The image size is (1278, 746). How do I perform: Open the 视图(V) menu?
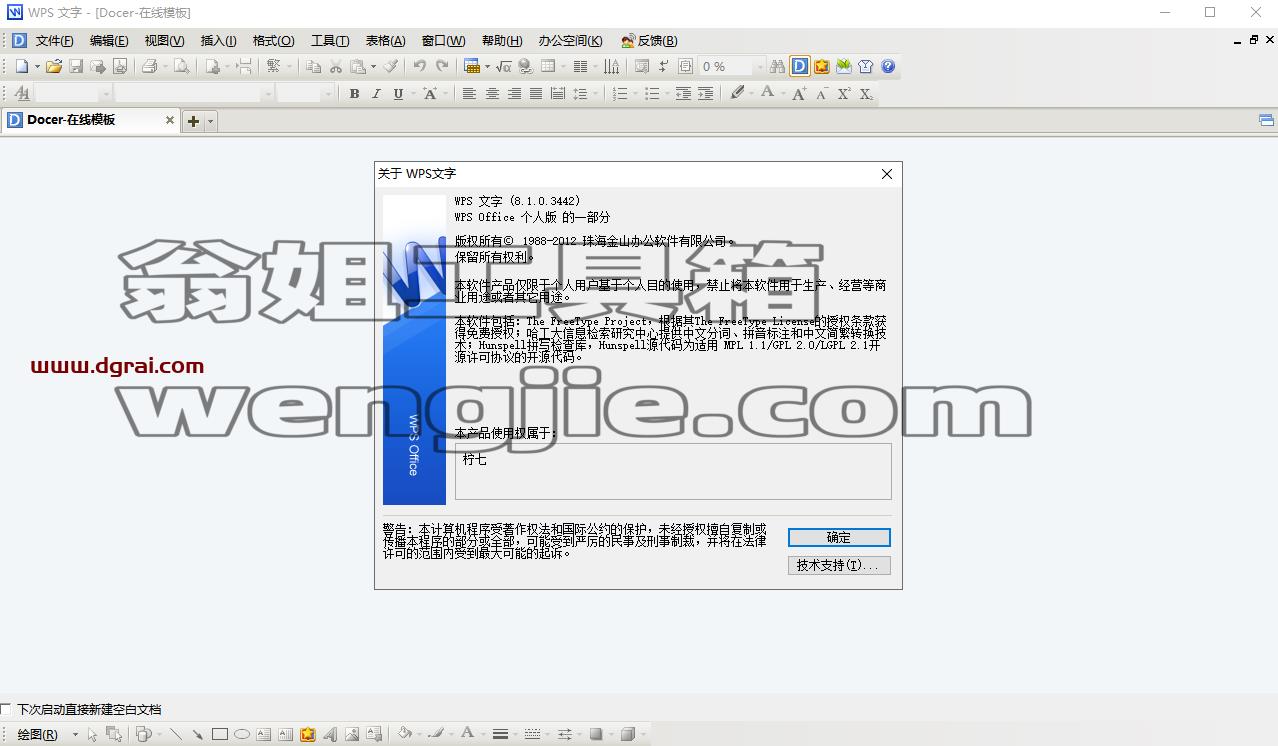pos(164,40)
